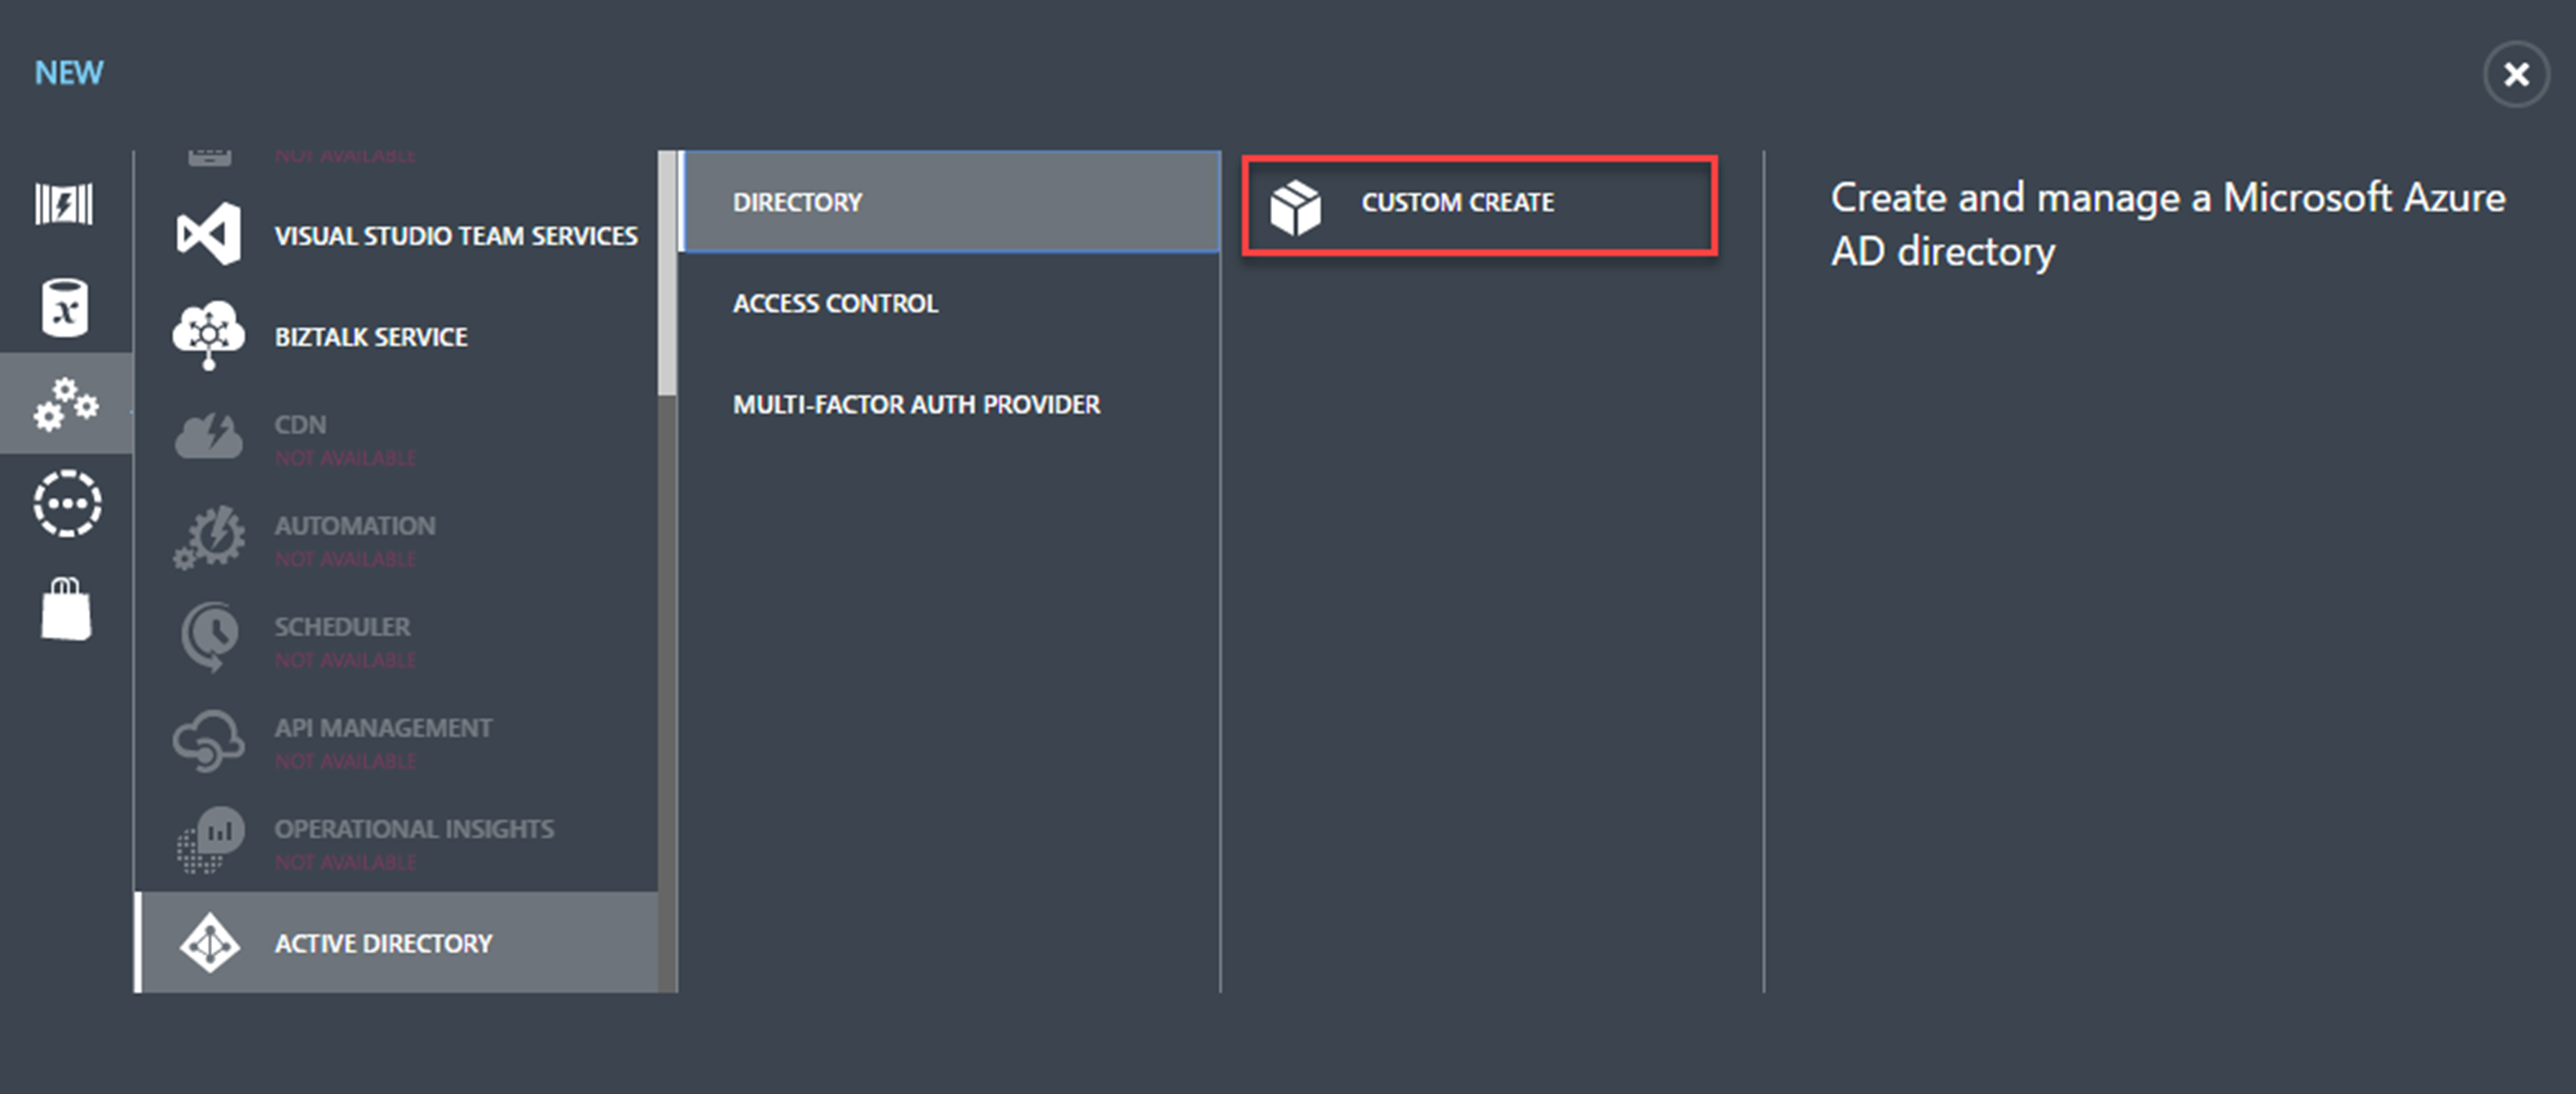Click the Scheduler clock icon
The image size is (2576, 1094).
210,636
